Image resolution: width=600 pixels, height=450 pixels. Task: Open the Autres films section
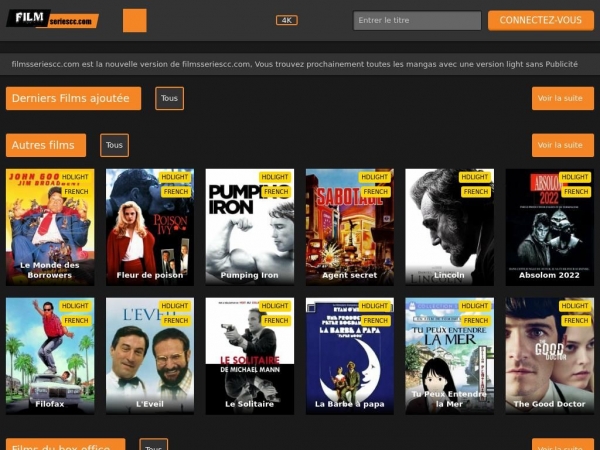(46, 145)
